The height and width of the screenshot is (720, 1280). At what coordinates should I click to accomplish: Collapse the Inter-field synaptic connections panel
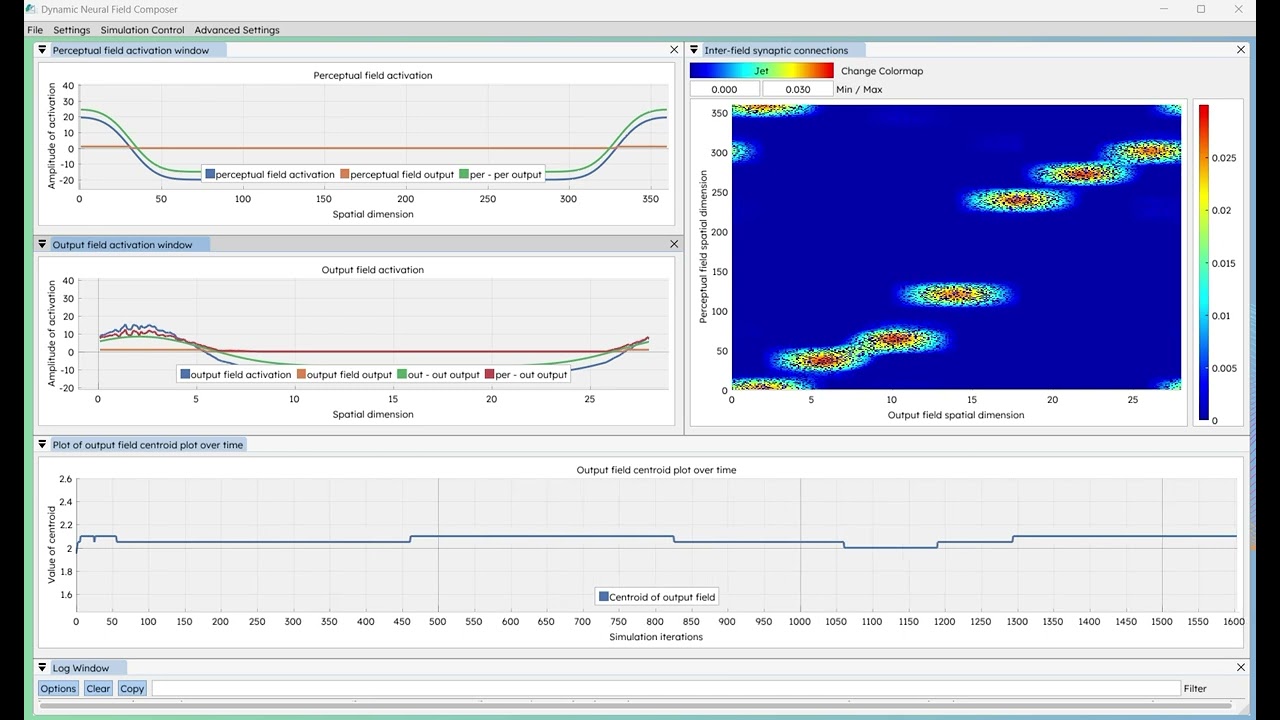click(694, 50)
